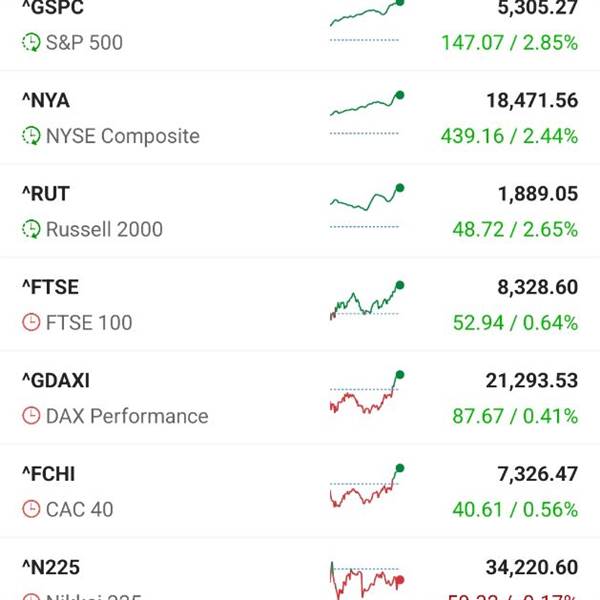The height and width of the screenshot is (600, 600).
Task: Tap the NYSE Composite price 18,471.56
Action: tap(532, 101)
